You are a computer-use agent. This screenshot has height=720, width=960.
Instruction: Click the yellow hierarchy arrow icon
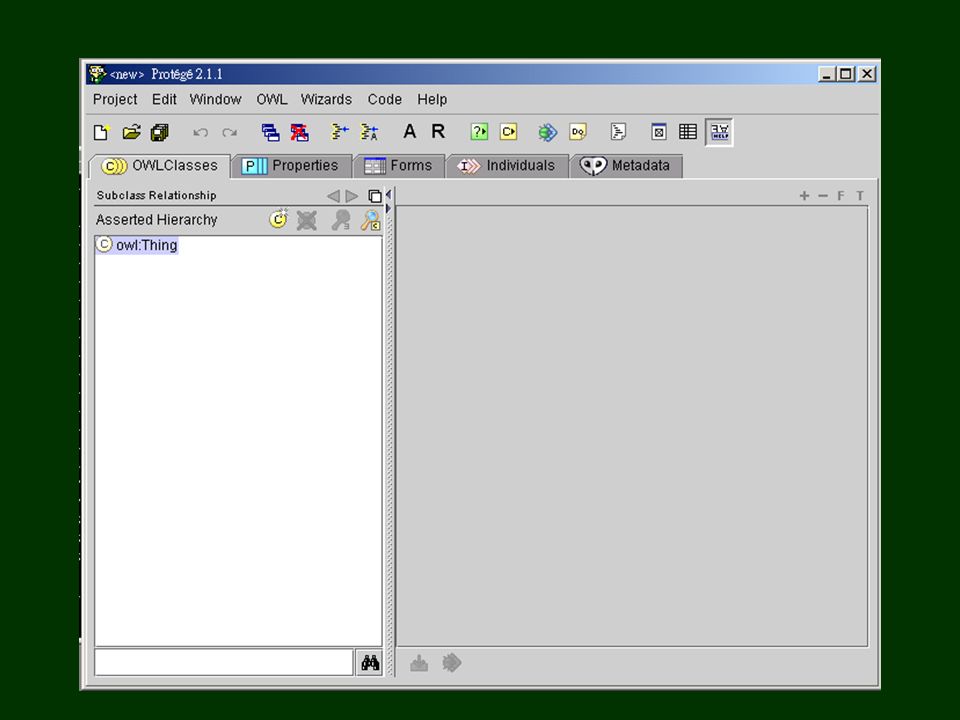point(340,132)
